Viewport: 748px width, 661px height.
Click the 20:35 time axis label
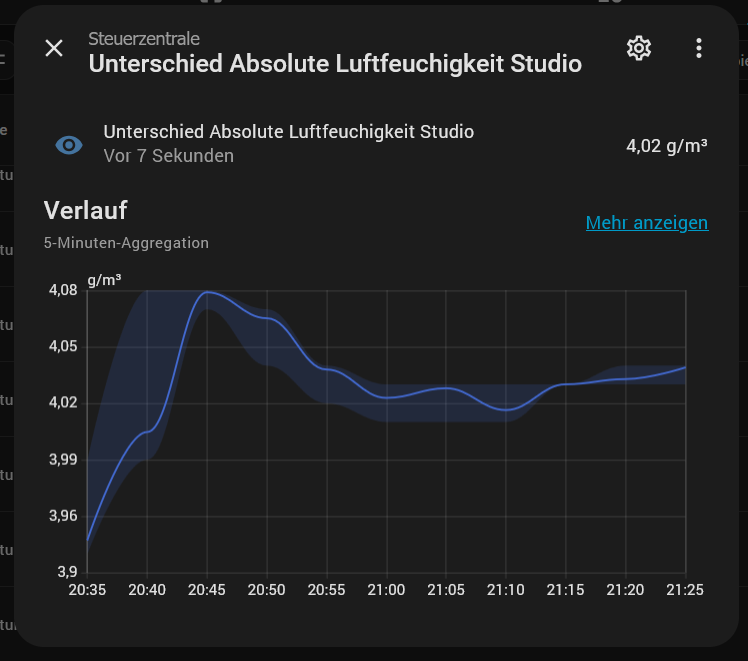87,590
